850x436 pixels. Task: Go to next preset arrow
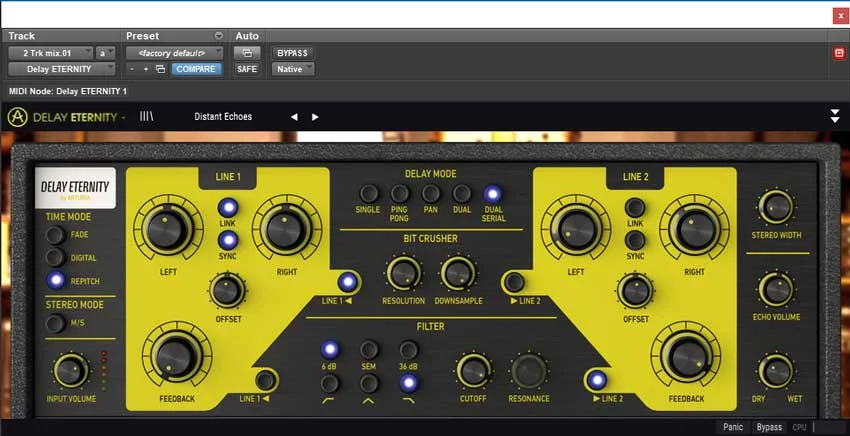[x=315, y=117]
